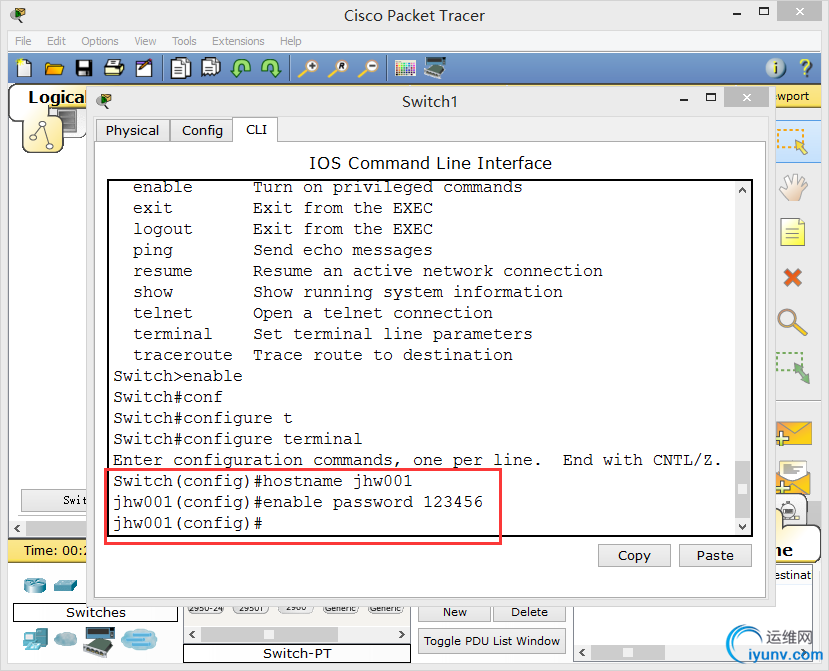Click the 'Switch>enable' line in CLI
Image resolution: width=829 pixels, height=671 pixels.
[178, 376]
